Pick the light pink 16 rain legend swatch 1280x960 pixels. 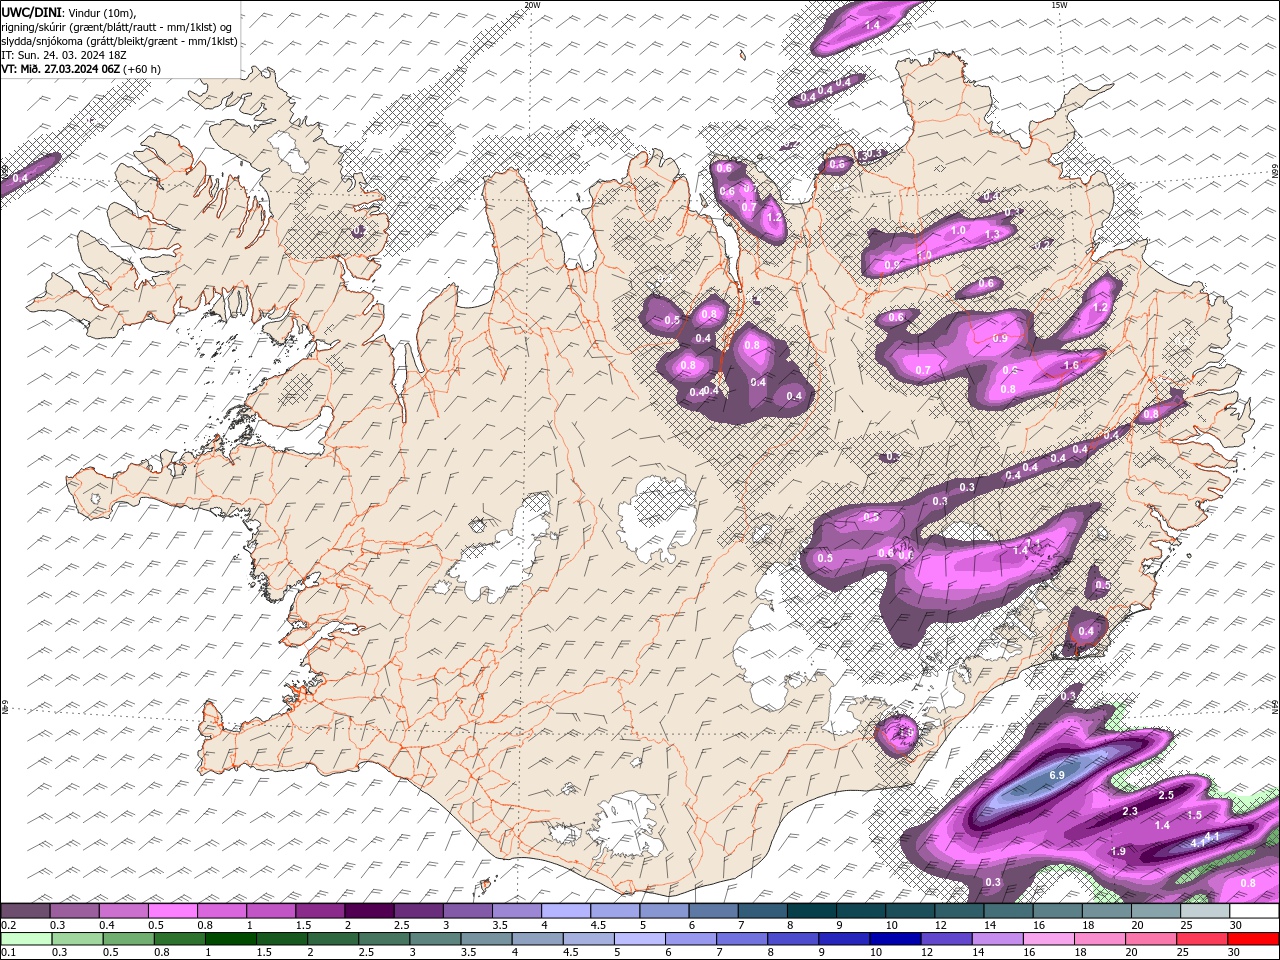click(1048, 939)
